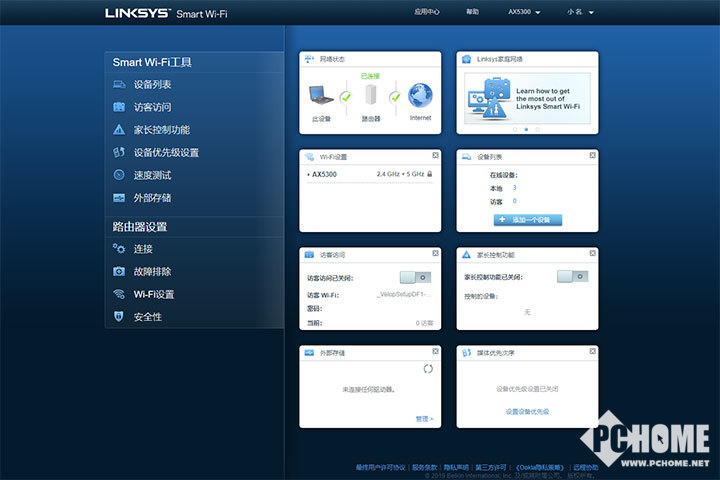Click the Learn how to get banner

click(527, 98)
